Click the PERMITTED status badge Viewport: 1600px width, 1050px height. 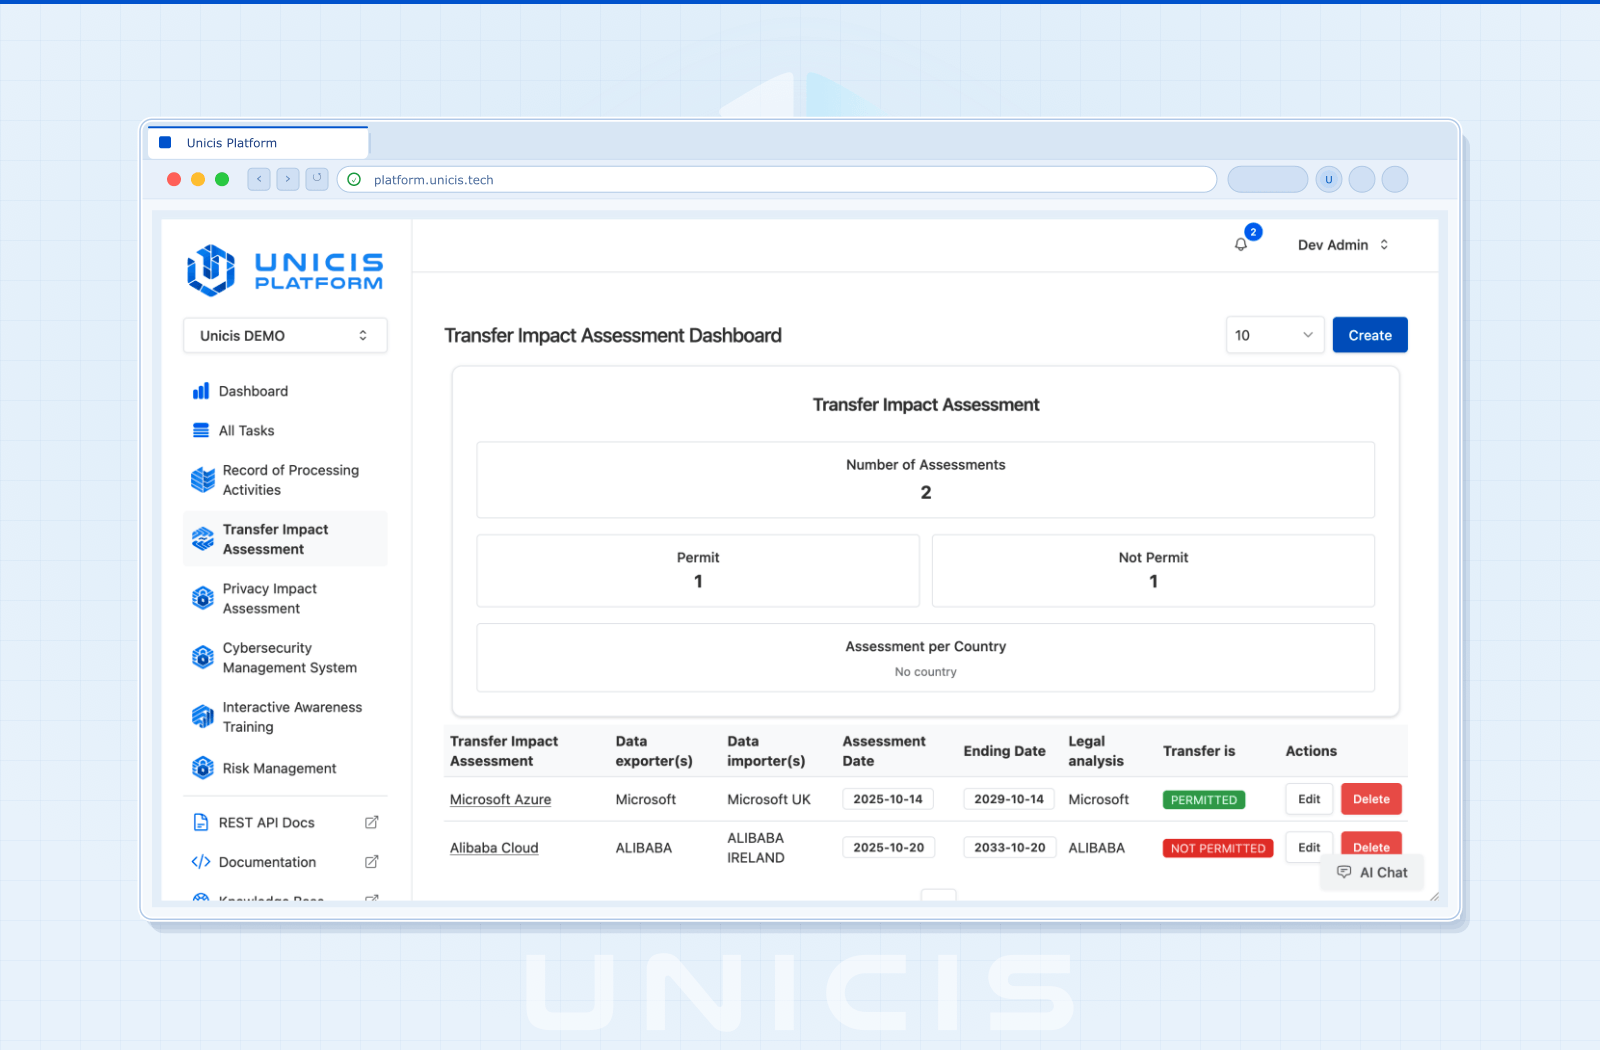pos(1204,800)
